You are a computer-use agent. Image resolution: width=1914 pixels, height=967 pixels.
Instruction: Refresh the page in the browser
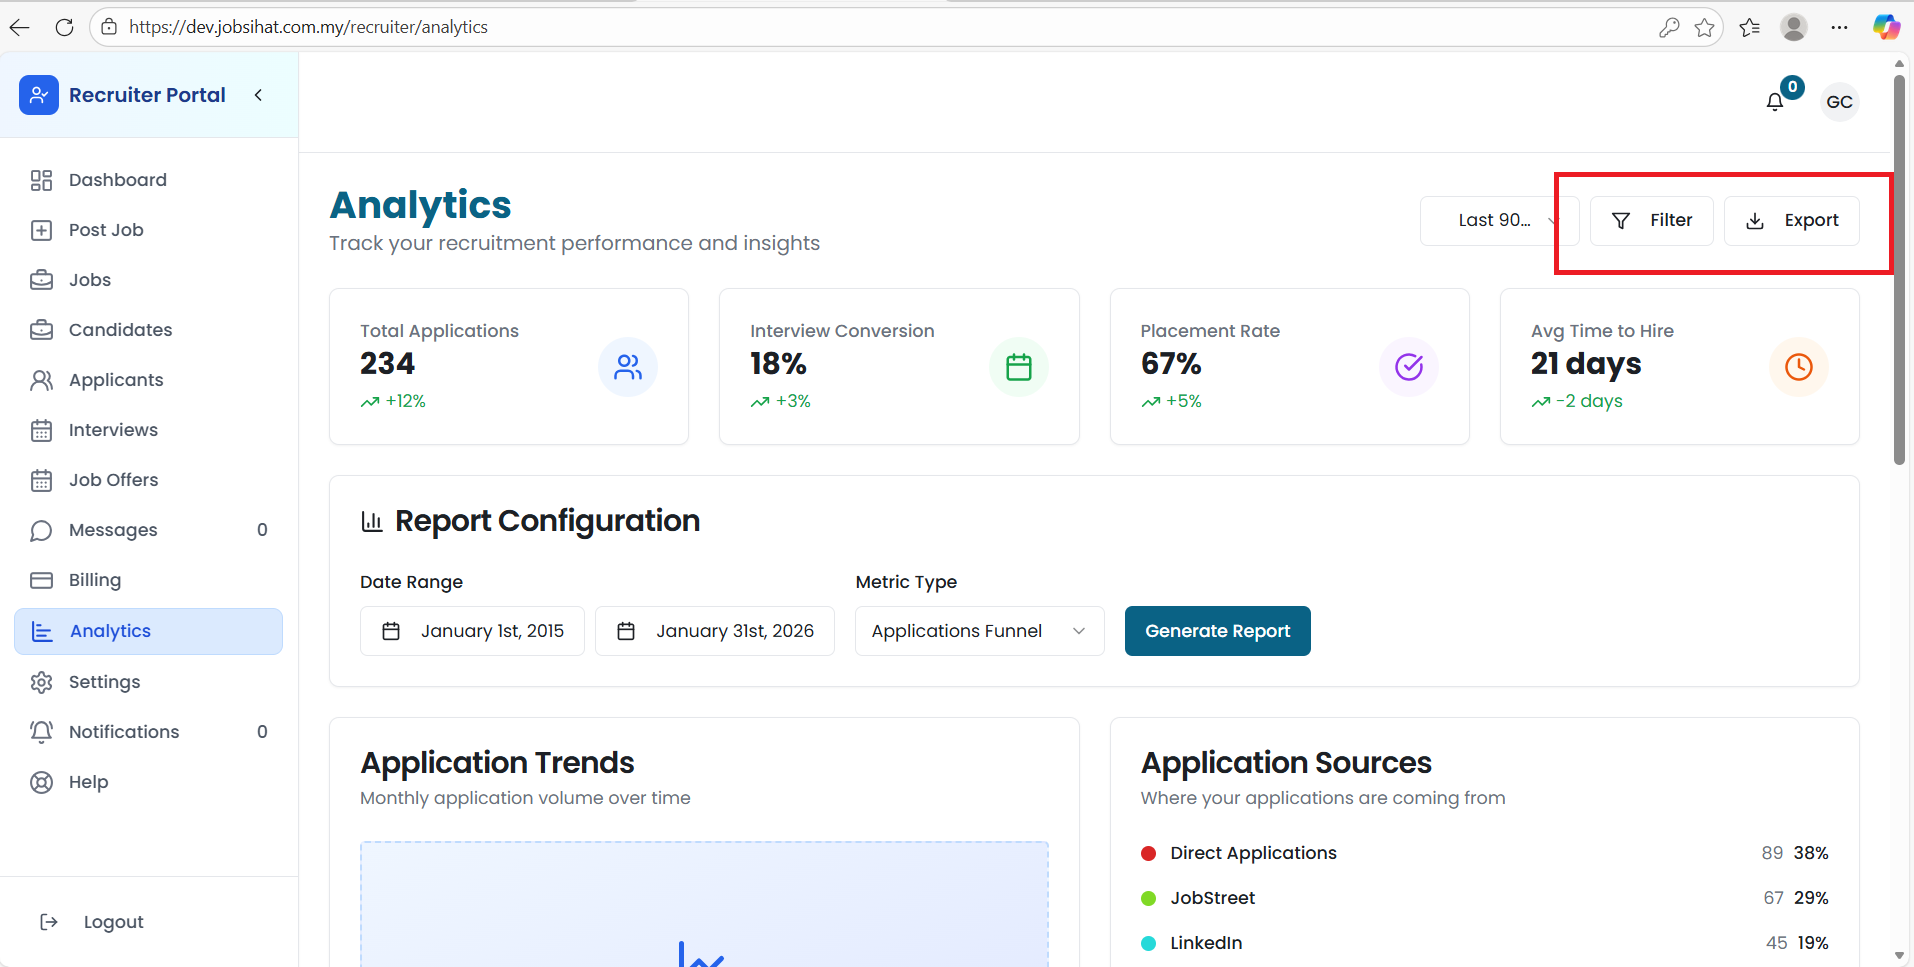64,27
